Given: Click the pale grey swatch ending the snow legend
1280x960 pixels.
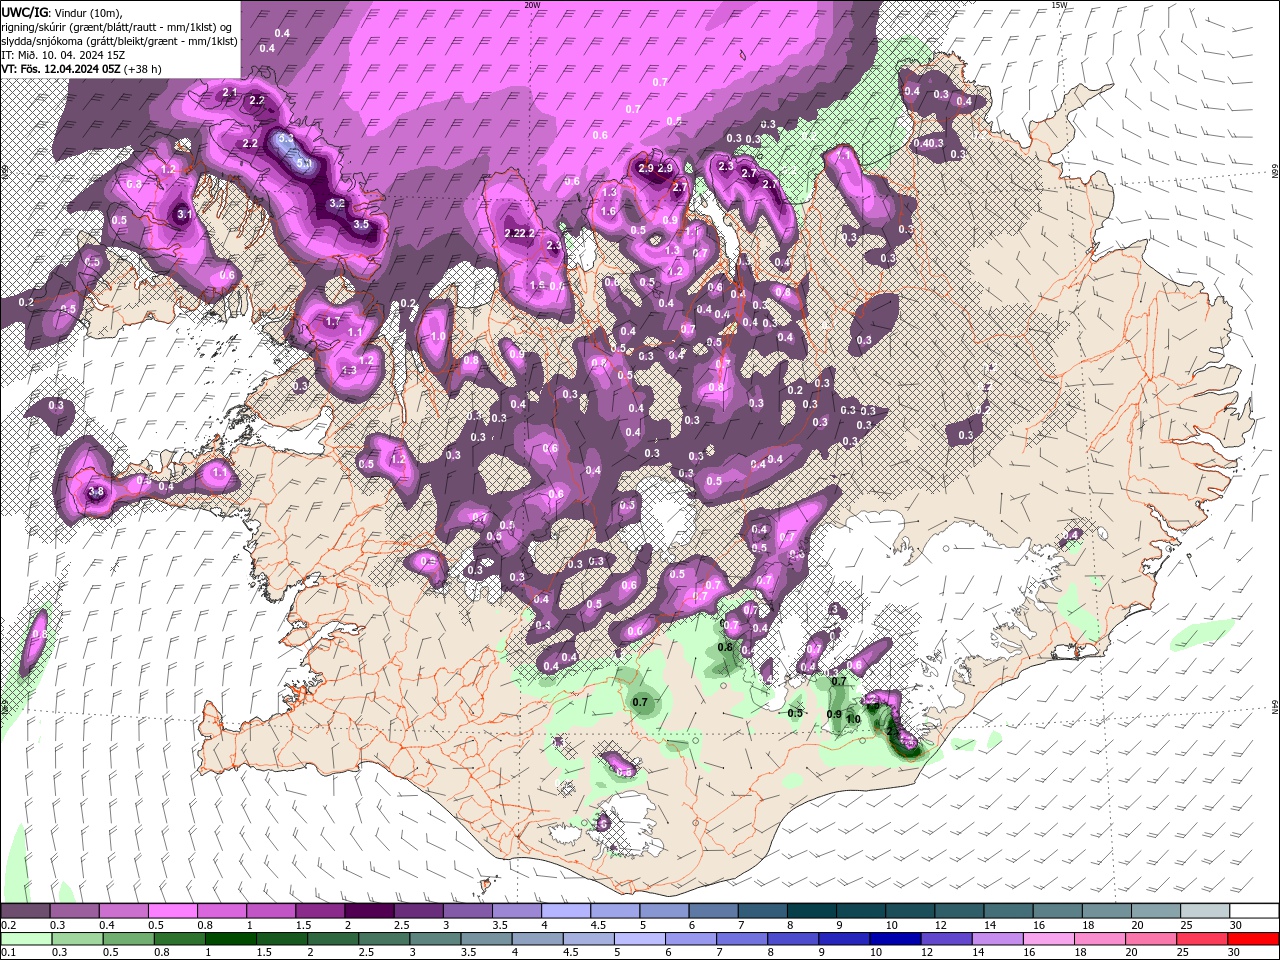Looking at the screenshot, I should [x=1205, y=911].
